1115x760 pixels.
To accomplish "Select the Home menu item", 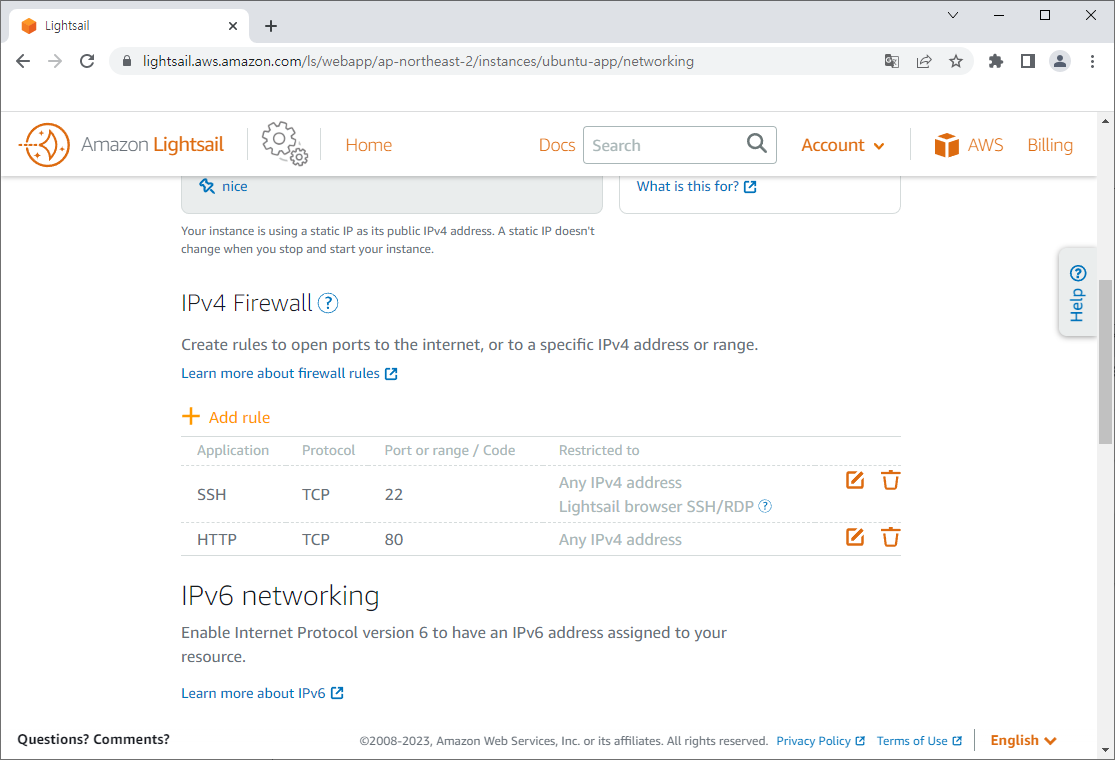I will [368, 144].
